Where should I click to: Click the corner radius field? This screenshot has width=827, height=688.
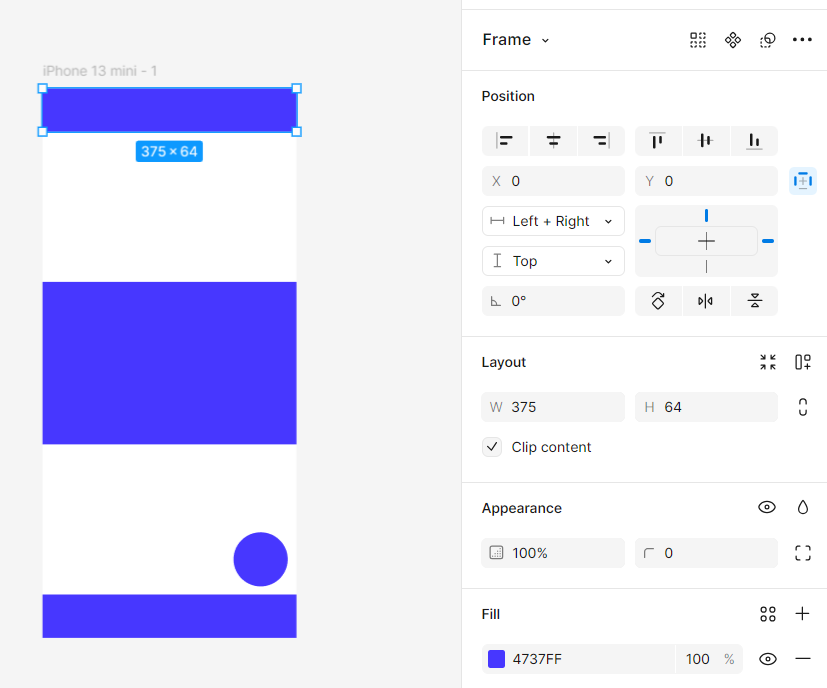[x=706, y=553]
